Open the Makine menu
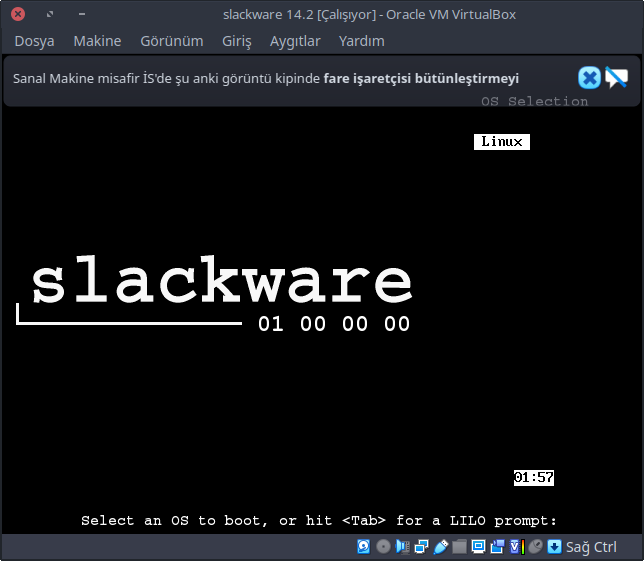 click(97, 41)
